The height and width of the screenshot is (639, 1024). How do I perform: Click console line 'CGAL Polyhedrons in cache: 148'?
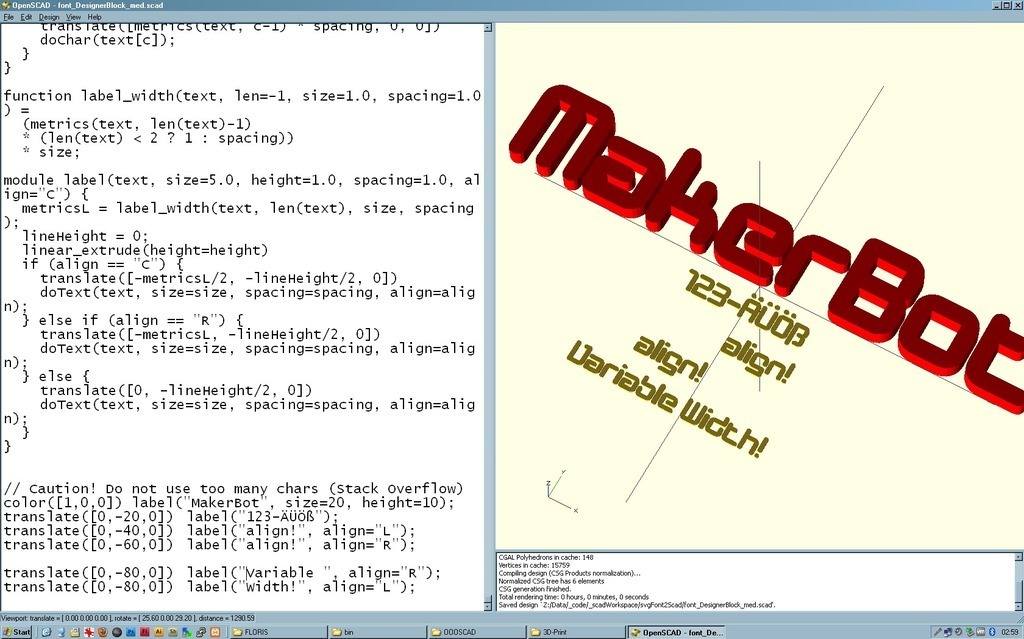pos(545,557)
